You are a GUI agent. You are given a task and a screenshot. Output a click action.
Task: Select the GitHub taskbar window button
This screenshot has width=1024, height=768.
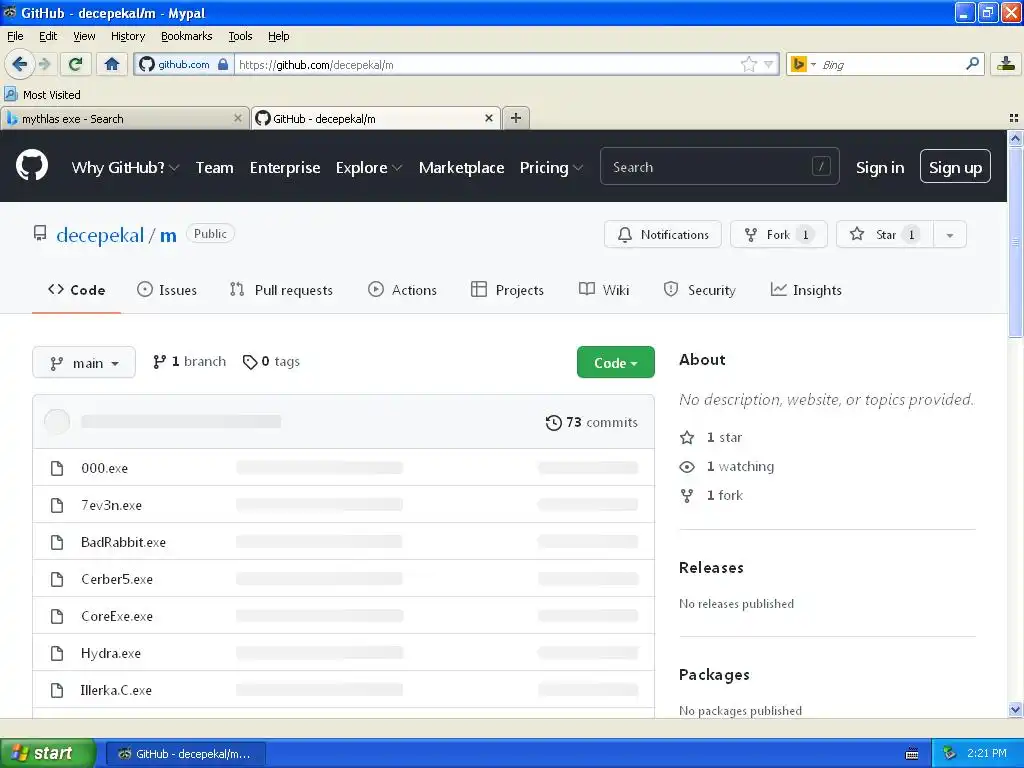click(x=185, y=754)
